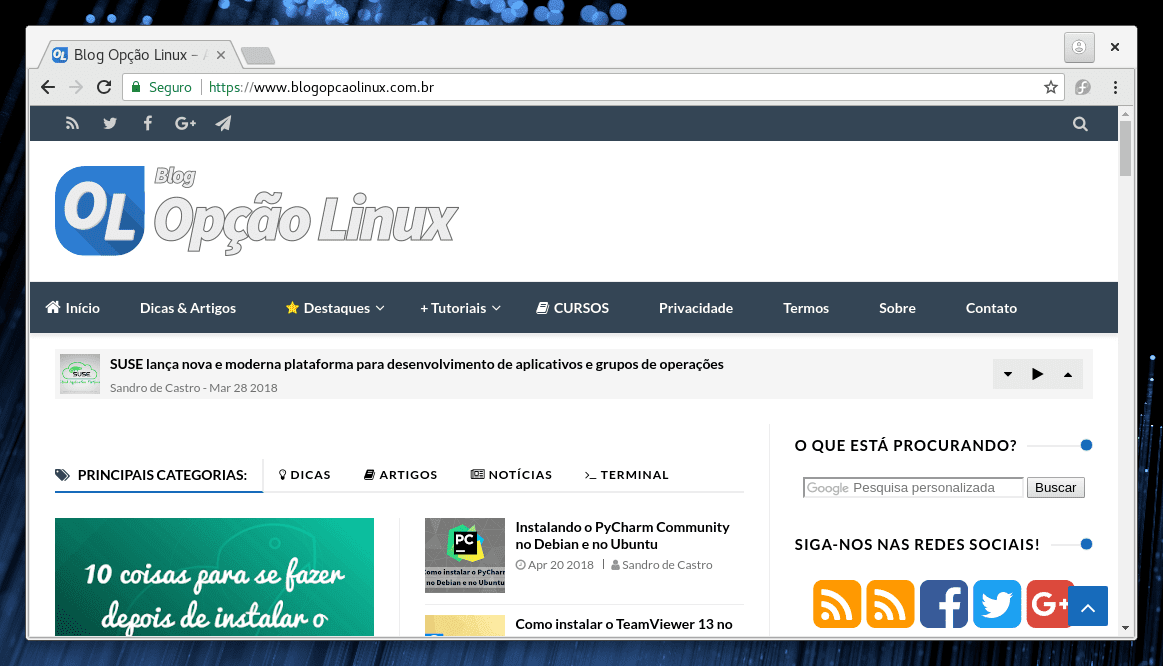1163x666 pixels.
Task: Open the Privacidade page
Action: [x=696, y=308]
